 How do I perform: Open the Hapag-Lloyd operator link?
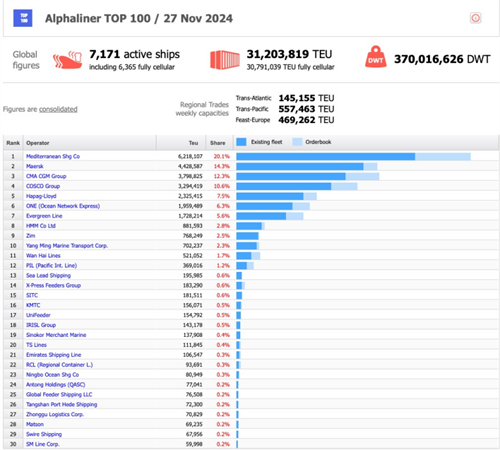[x=41, y=196]
